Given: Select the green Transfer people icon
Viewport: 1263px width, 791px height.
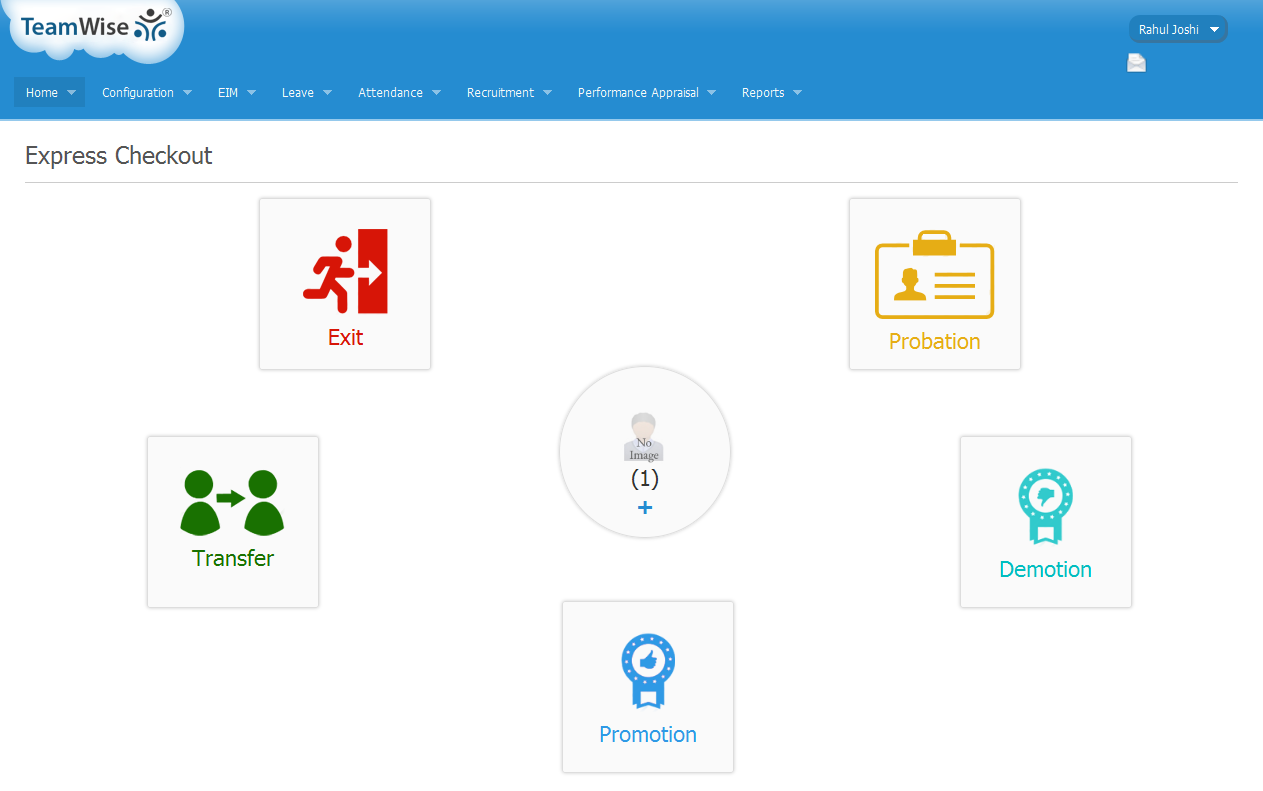Looking at the screenshot, I should point(232,502).
